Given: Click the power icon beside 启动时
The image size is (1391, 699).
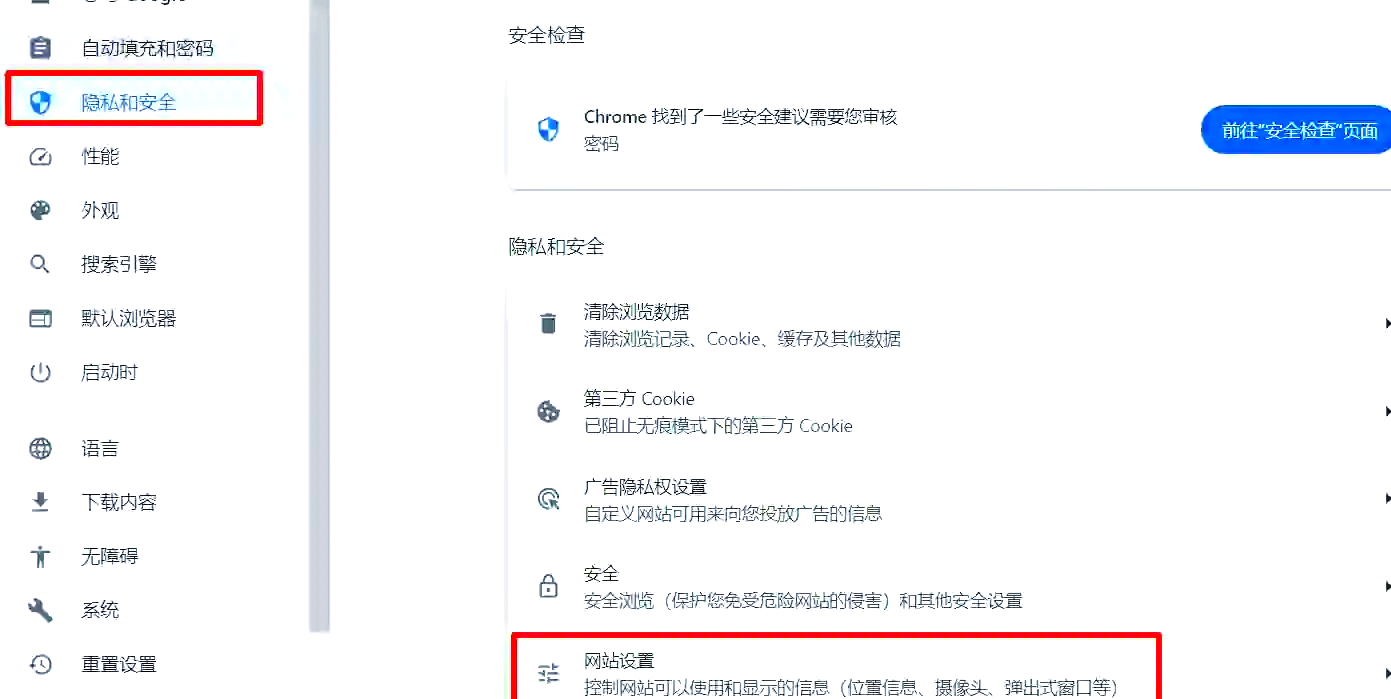Looking at the screenshot, I should click(40, 373).
